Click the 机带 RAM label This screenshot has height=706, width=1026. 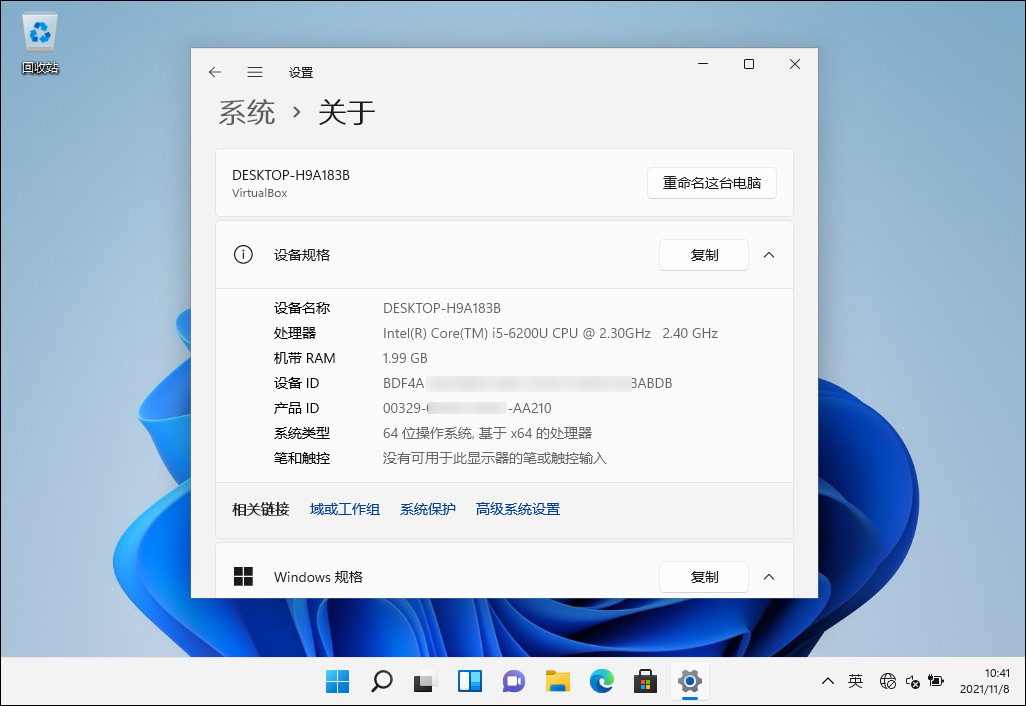tap(304, 358)
